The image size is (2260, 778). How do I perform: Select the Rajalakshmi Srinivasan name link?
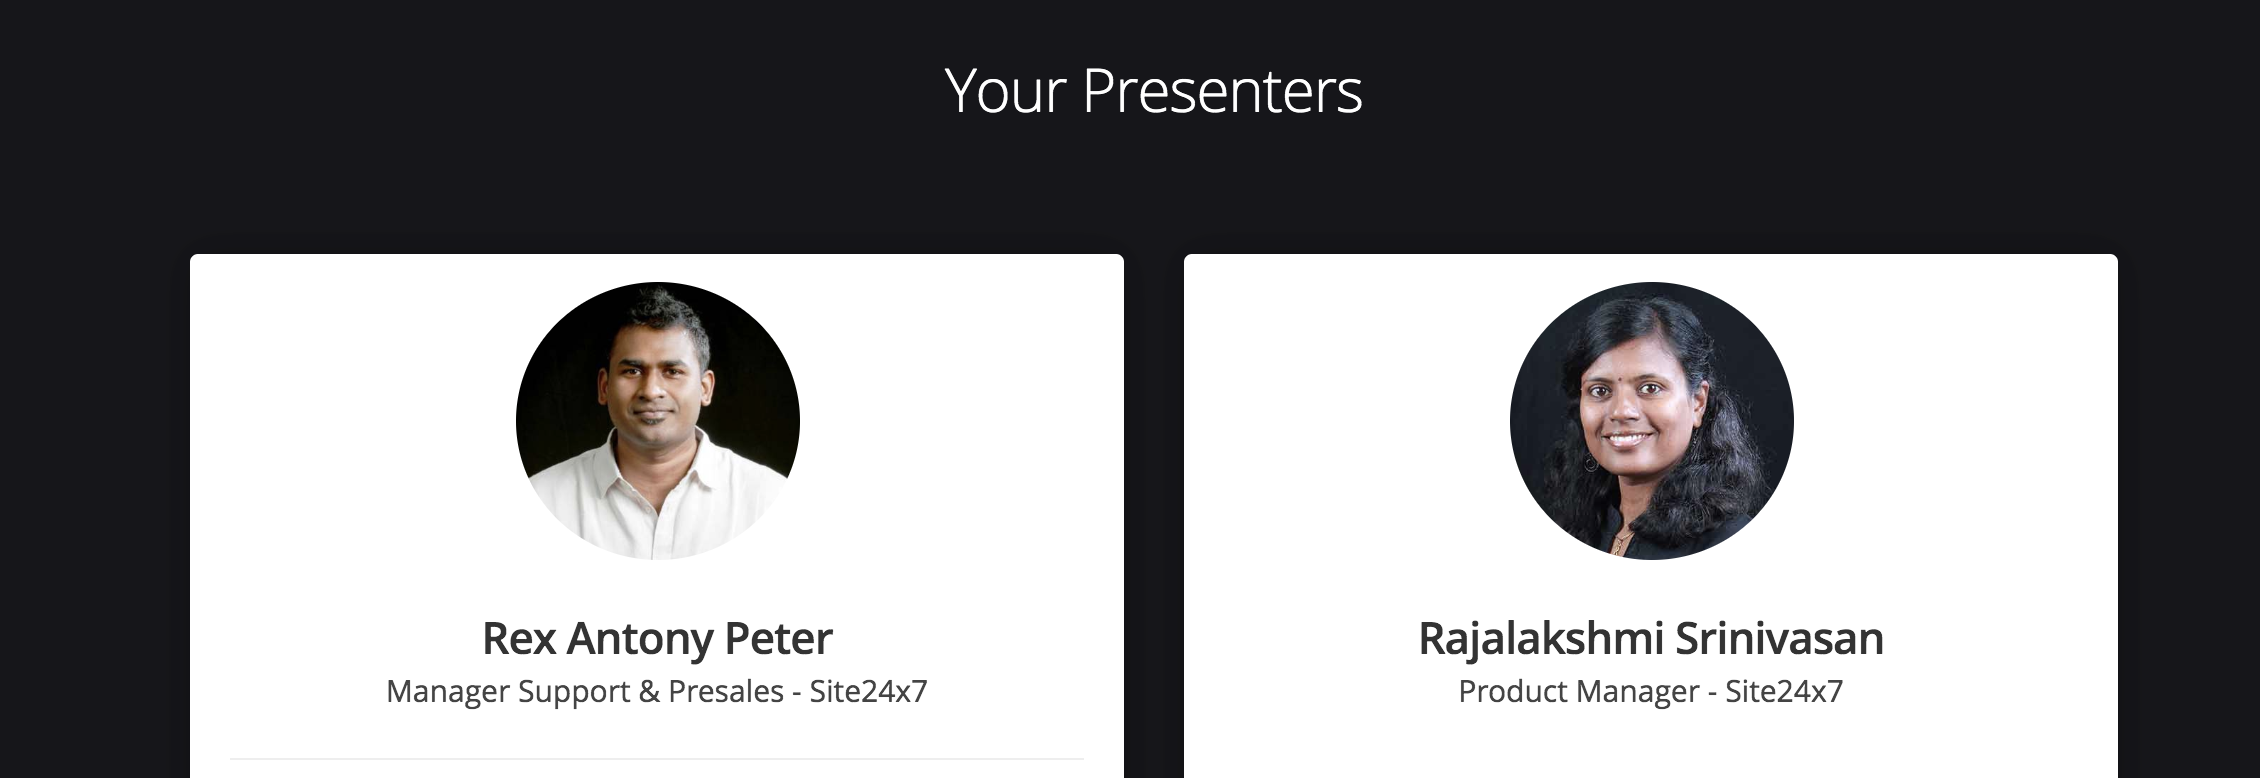(1651, 638)
